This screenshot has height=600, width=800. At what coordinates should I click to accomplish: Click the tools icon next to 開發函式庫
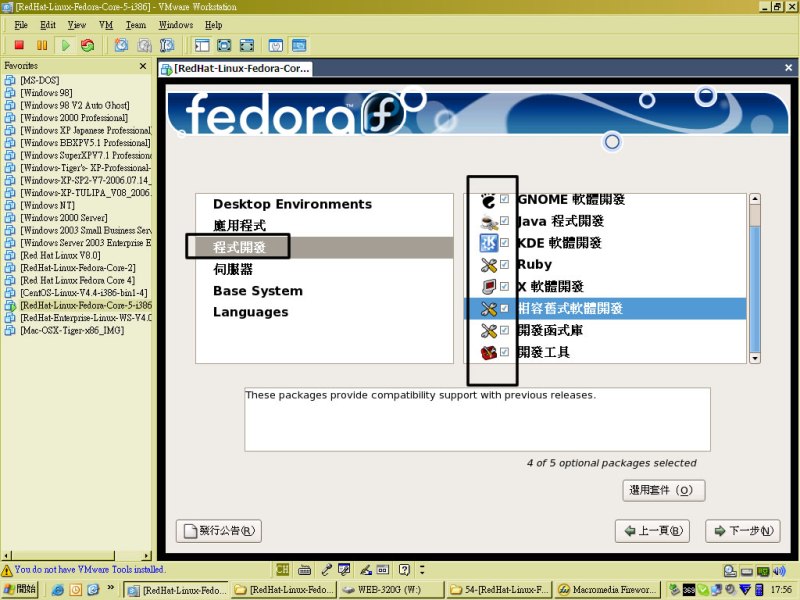click(488, 331)
